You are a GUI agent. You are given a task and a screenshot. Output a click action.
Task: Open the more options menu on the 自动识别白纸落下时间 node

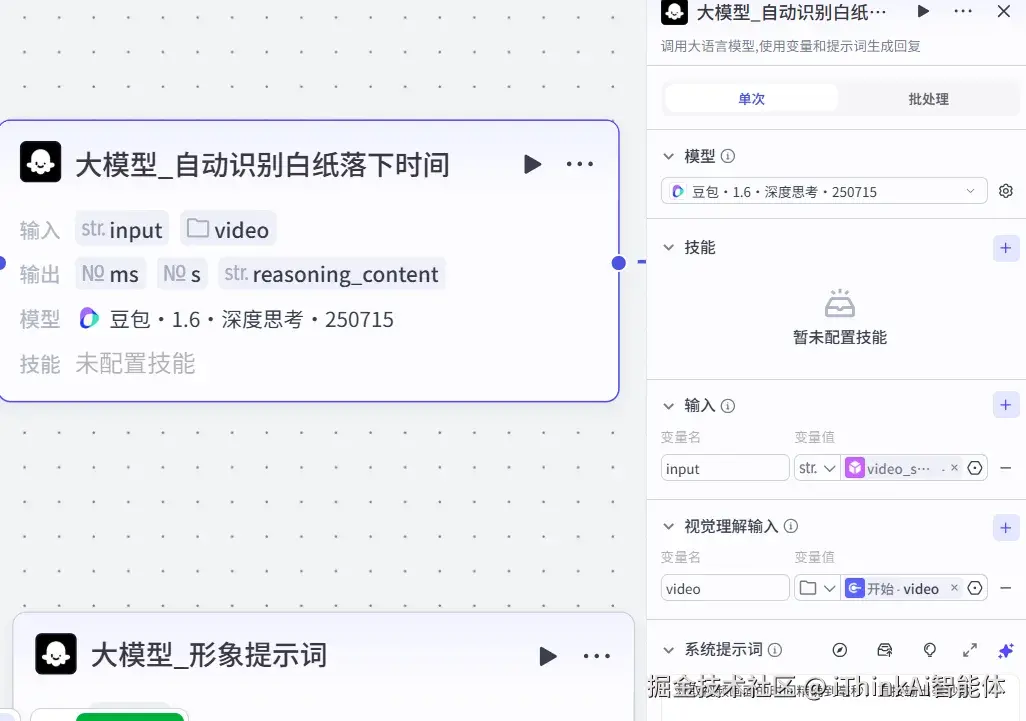coord(580,164)
